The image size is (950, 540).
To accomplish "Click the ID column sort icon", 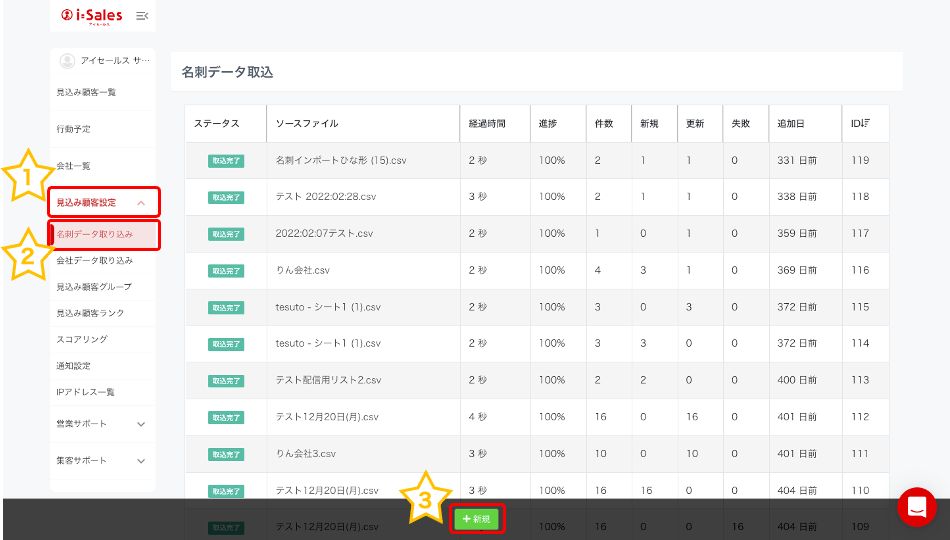I will coord(866,123).
